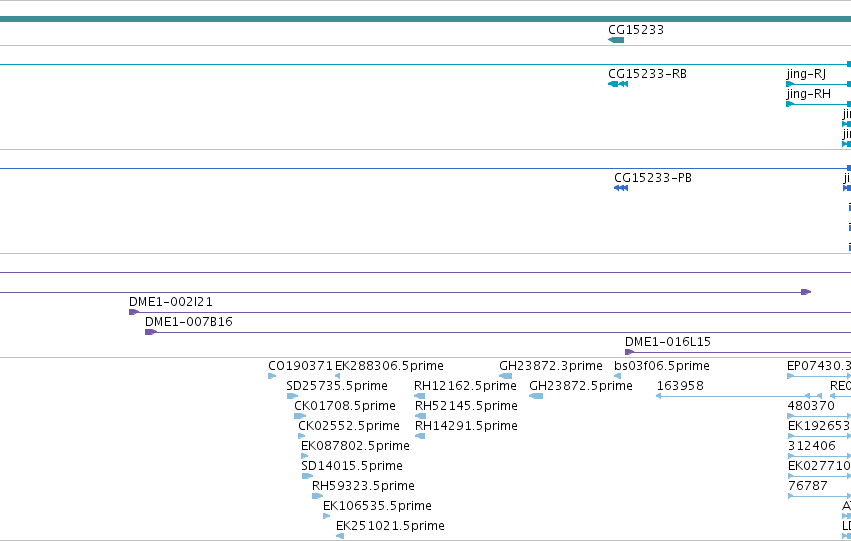Click the RH59323.5prime label

pyautogui.click(x=363, y=486)
